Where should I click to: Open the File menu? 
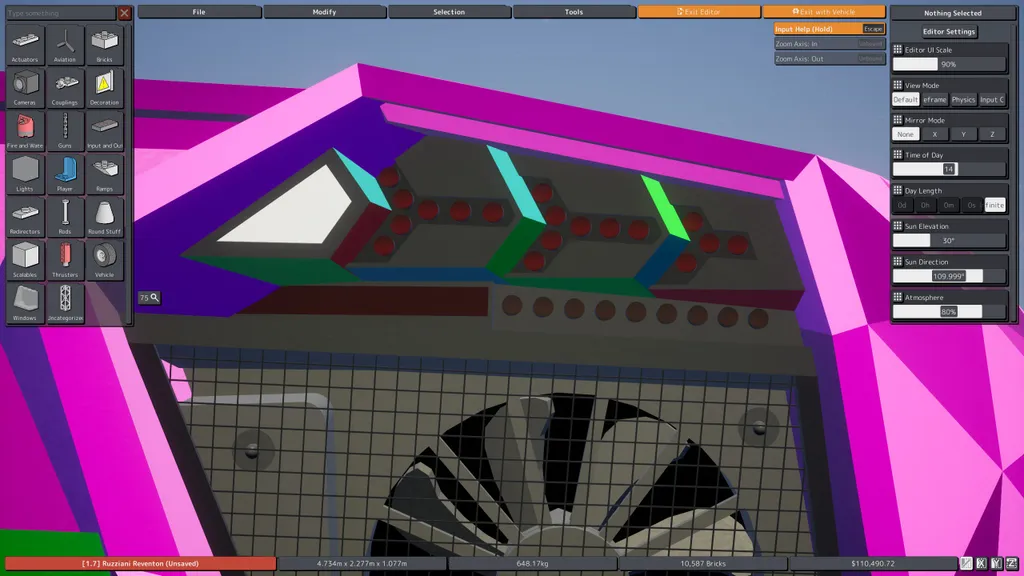pyautogui.click(x=199, y=12)
